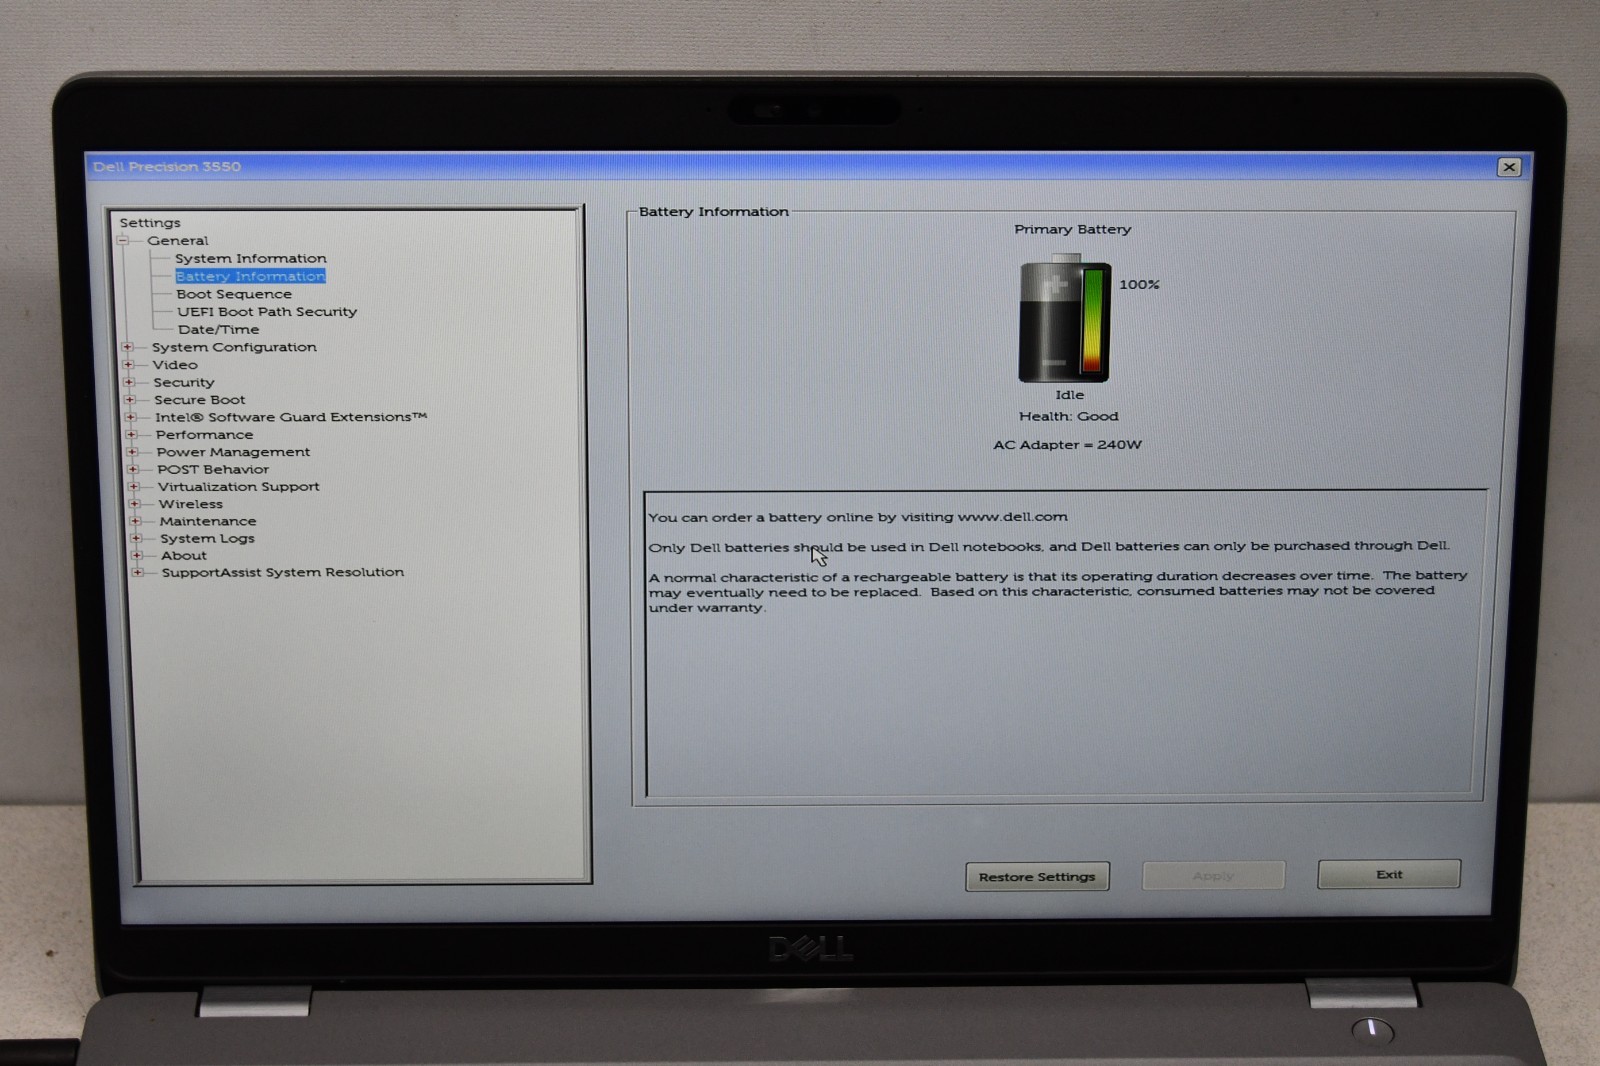Select SupportAssist System Resolution label
The width and height of the screenshot is (1600, 1066).
pos(283,572)
